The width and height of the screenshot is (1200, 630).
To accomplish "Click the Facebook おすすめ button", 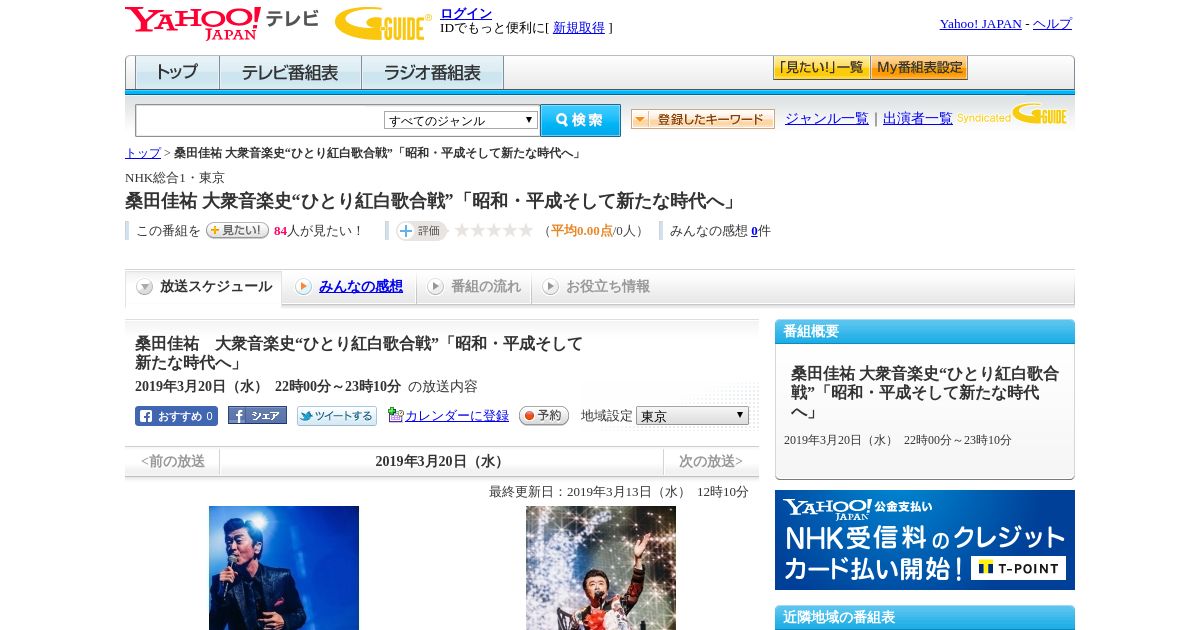I will [176, 416].
